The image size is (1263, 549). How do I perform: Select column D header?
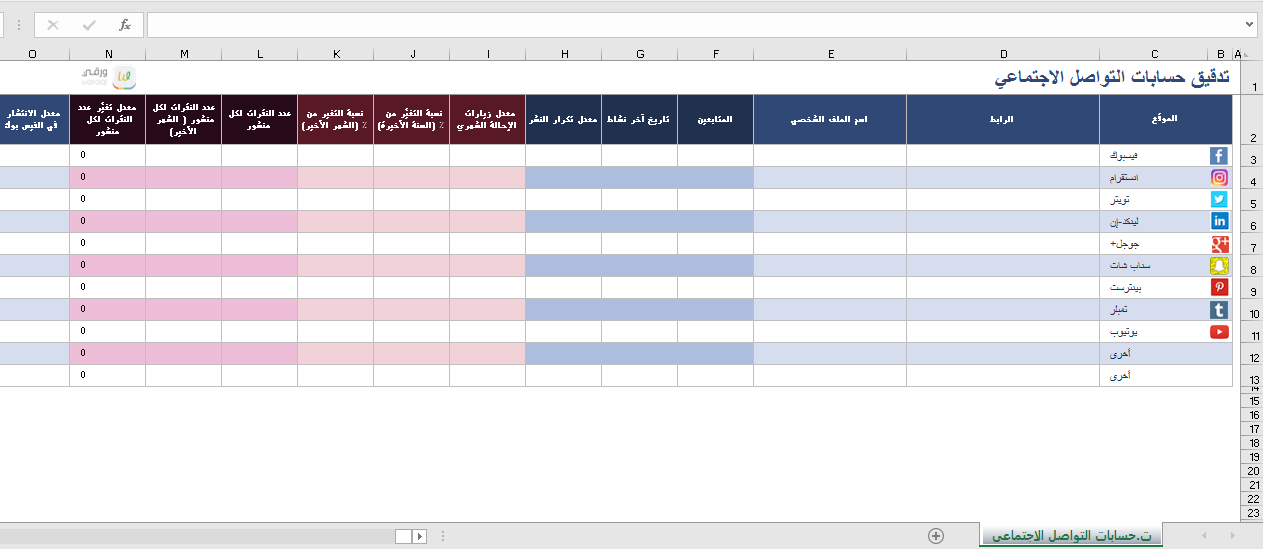point(1003,54)
